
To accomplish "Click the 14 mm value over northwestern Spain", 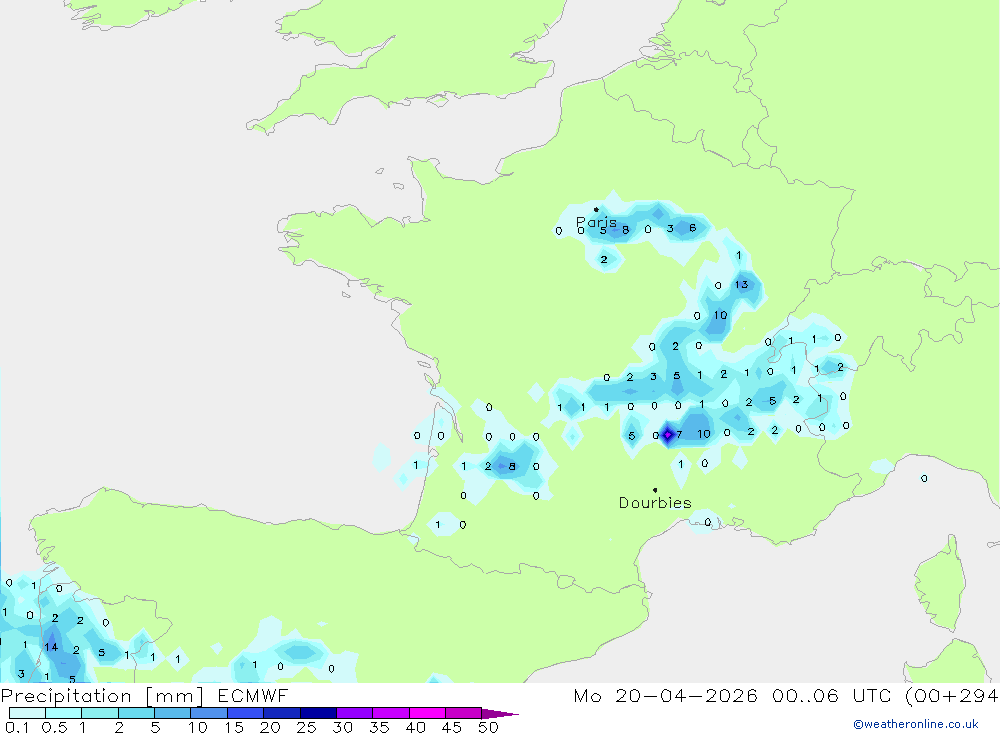I will click(x=51, y=647).
